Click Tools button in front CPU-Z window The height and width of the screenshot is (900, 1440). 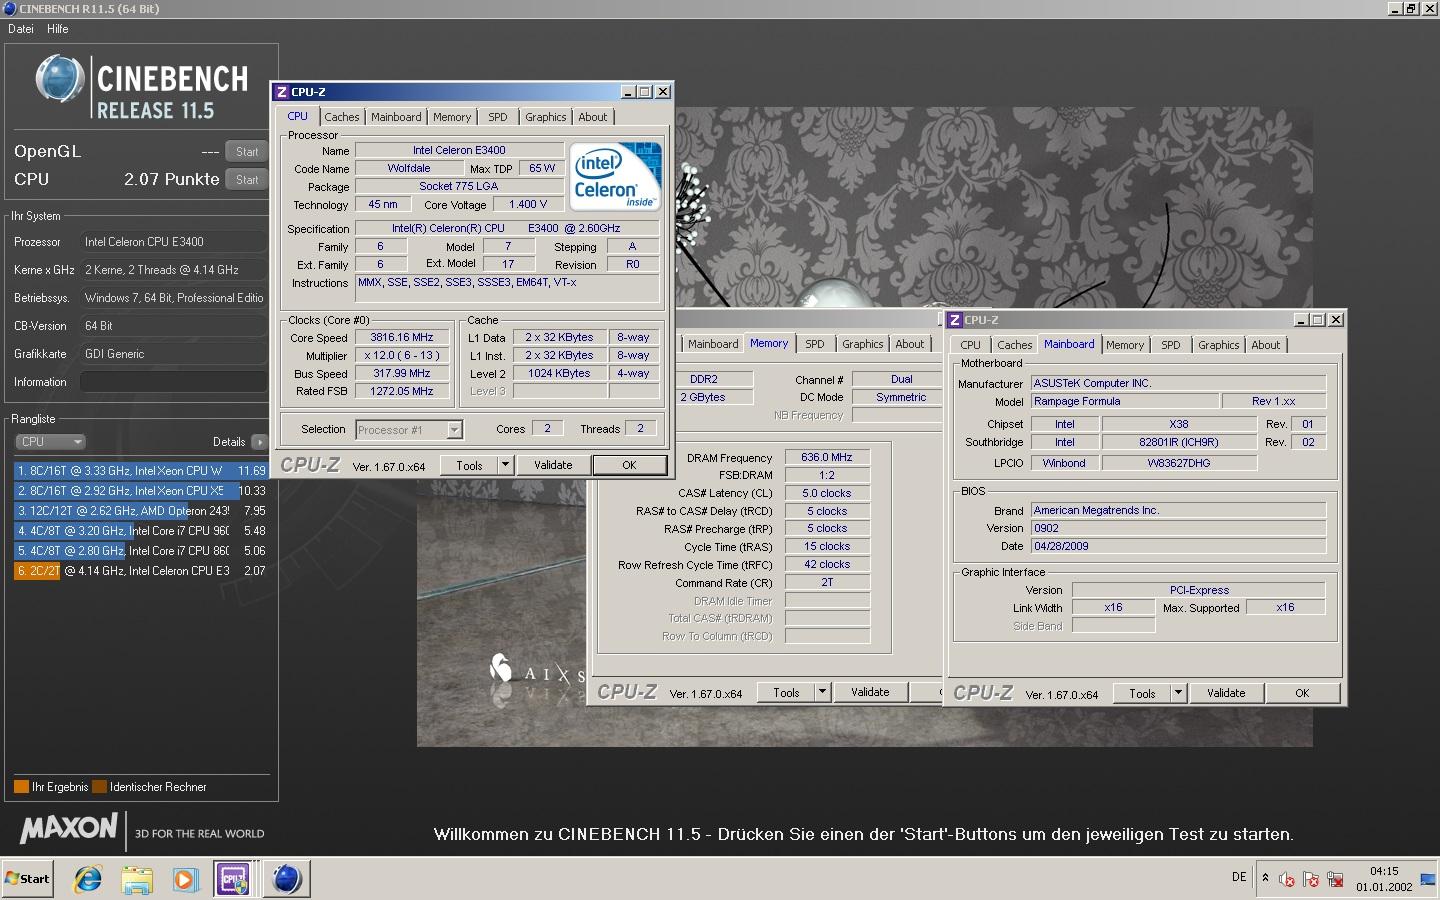pos(469,465)
